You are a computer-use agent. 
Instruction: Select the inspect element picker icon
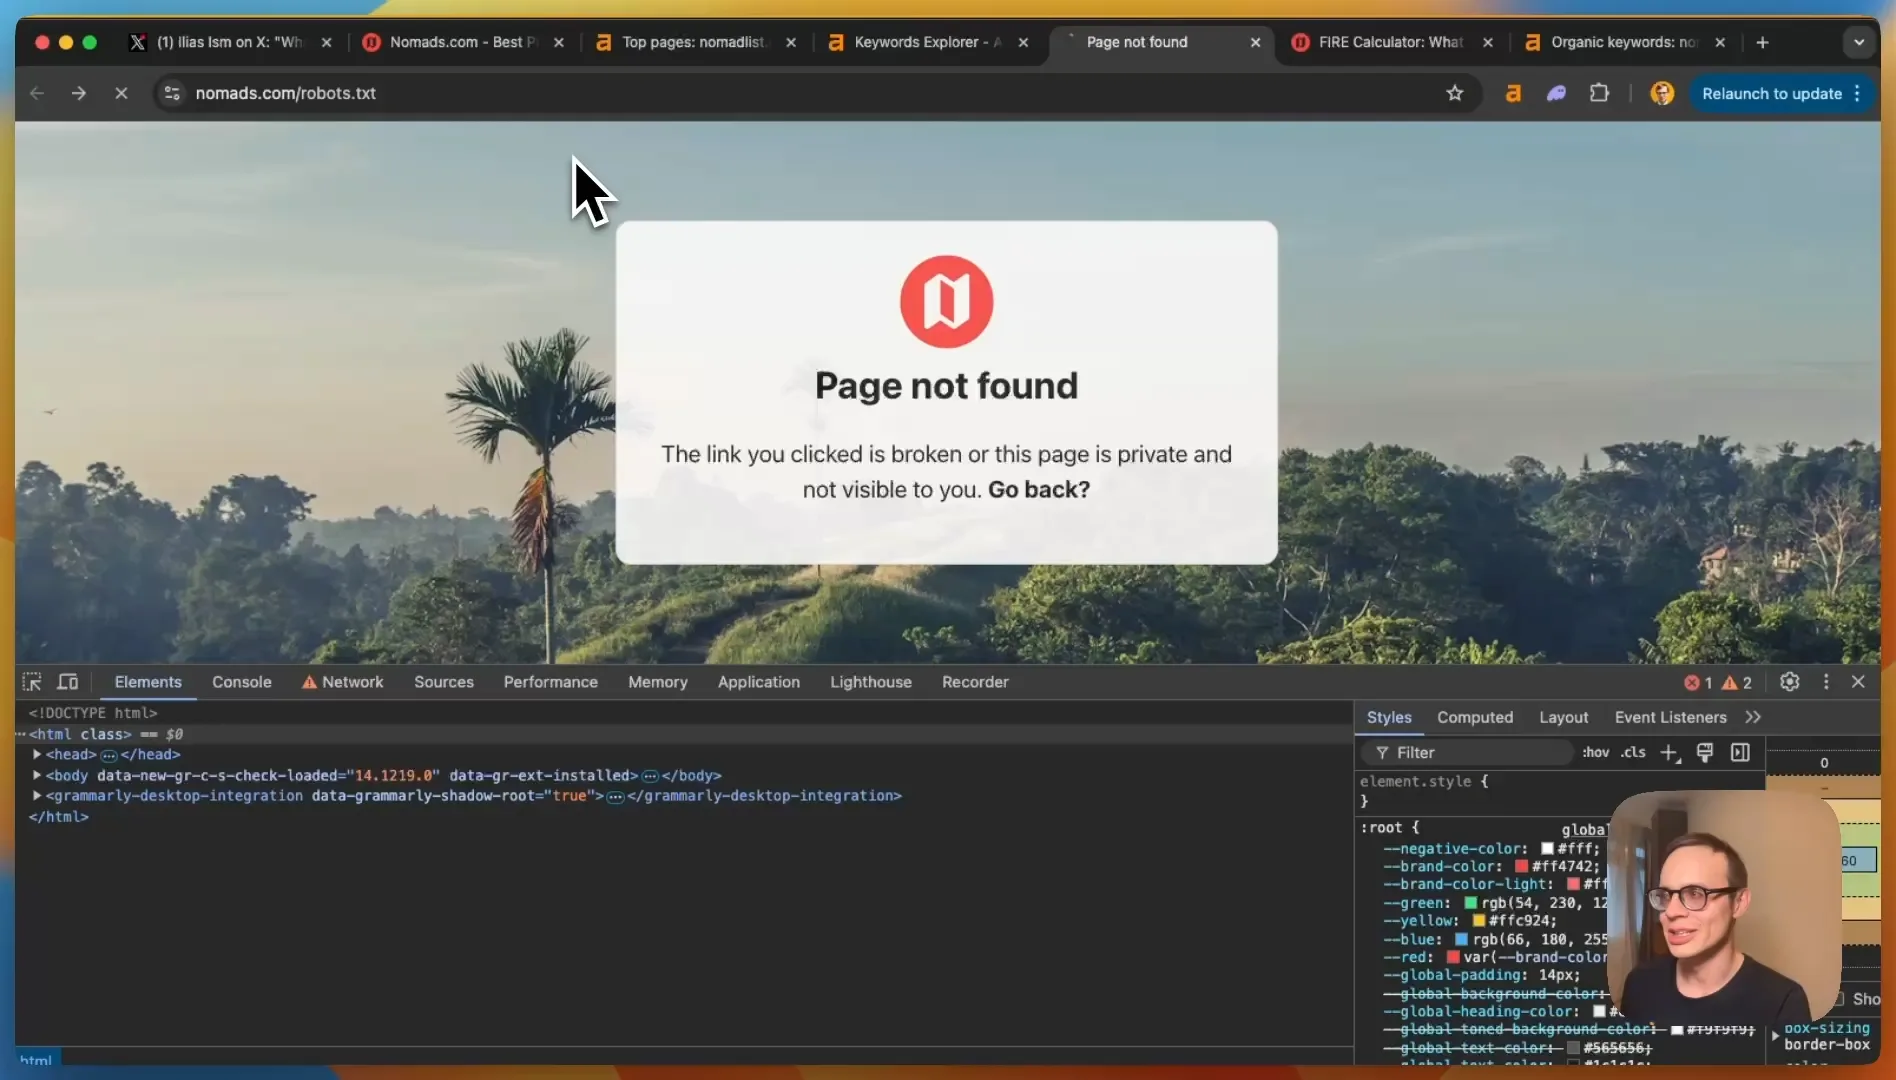pyautogui.click(x=32, y=682)
